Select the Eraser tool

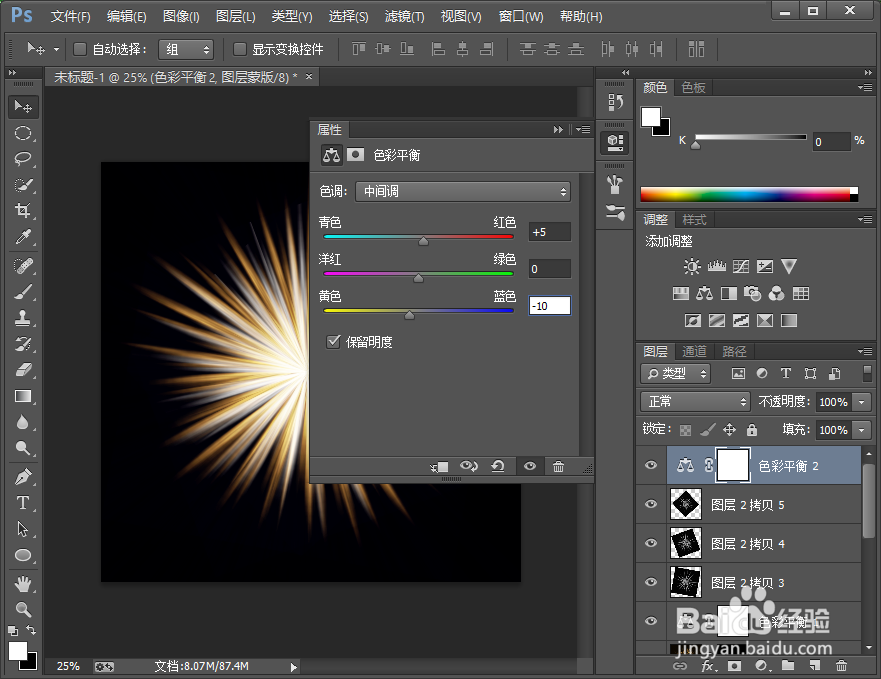click(23, 370)
